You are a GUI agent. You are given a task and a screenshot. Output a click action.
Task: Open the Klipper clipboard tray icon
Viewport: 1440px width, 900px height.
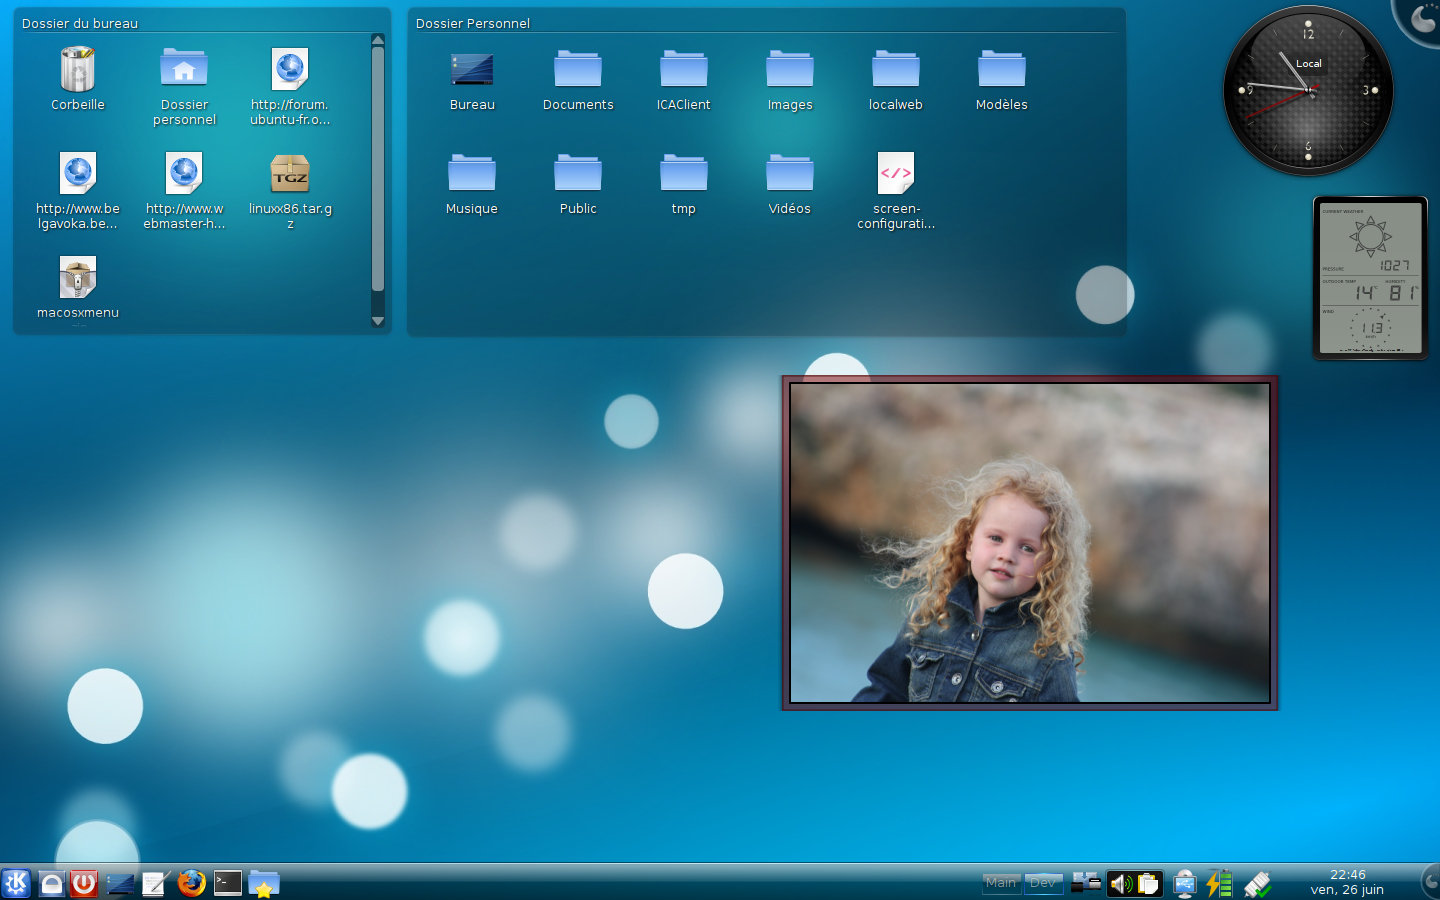1148,883
